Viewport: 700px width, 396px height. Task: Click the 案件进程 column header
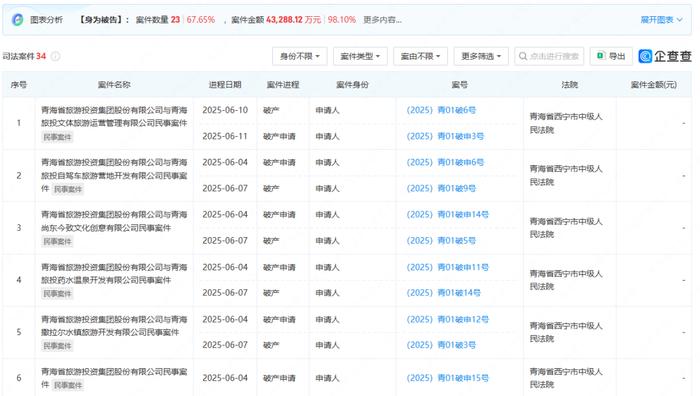pos(283,85)
